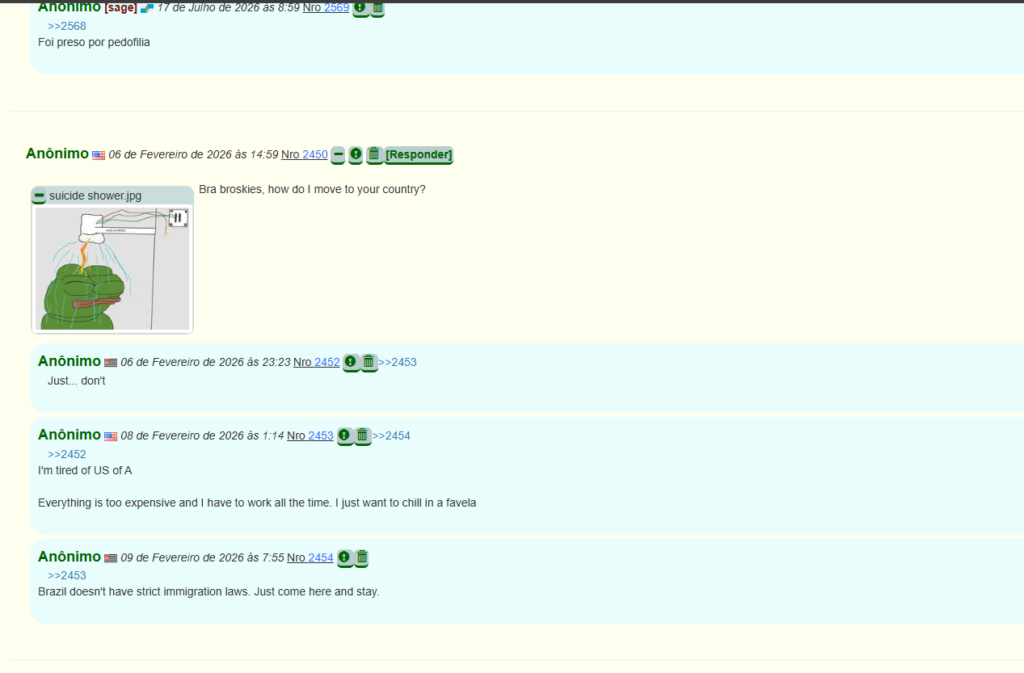Click the flag icon on post 2454
This screenshot has height=673, width=1024.
111,558
